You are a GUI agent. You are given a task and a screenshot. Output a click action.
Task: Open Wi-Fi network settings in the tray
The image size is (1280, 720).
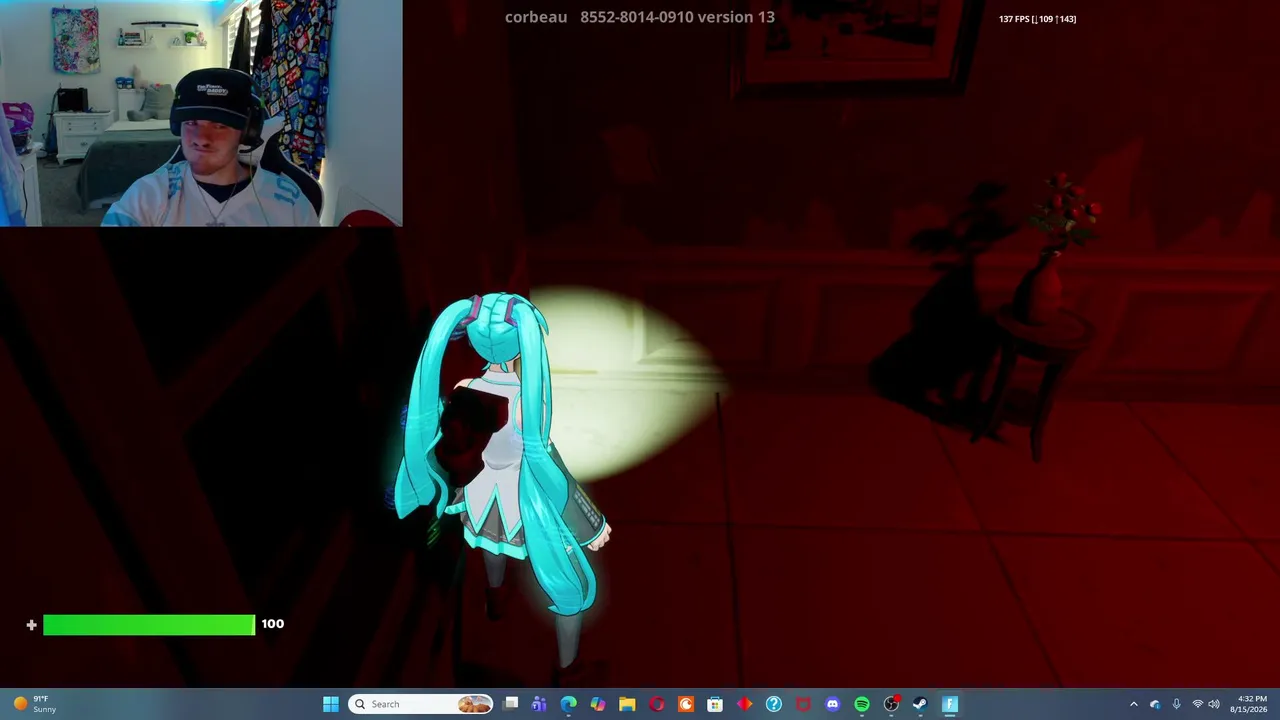[1197, 704]
